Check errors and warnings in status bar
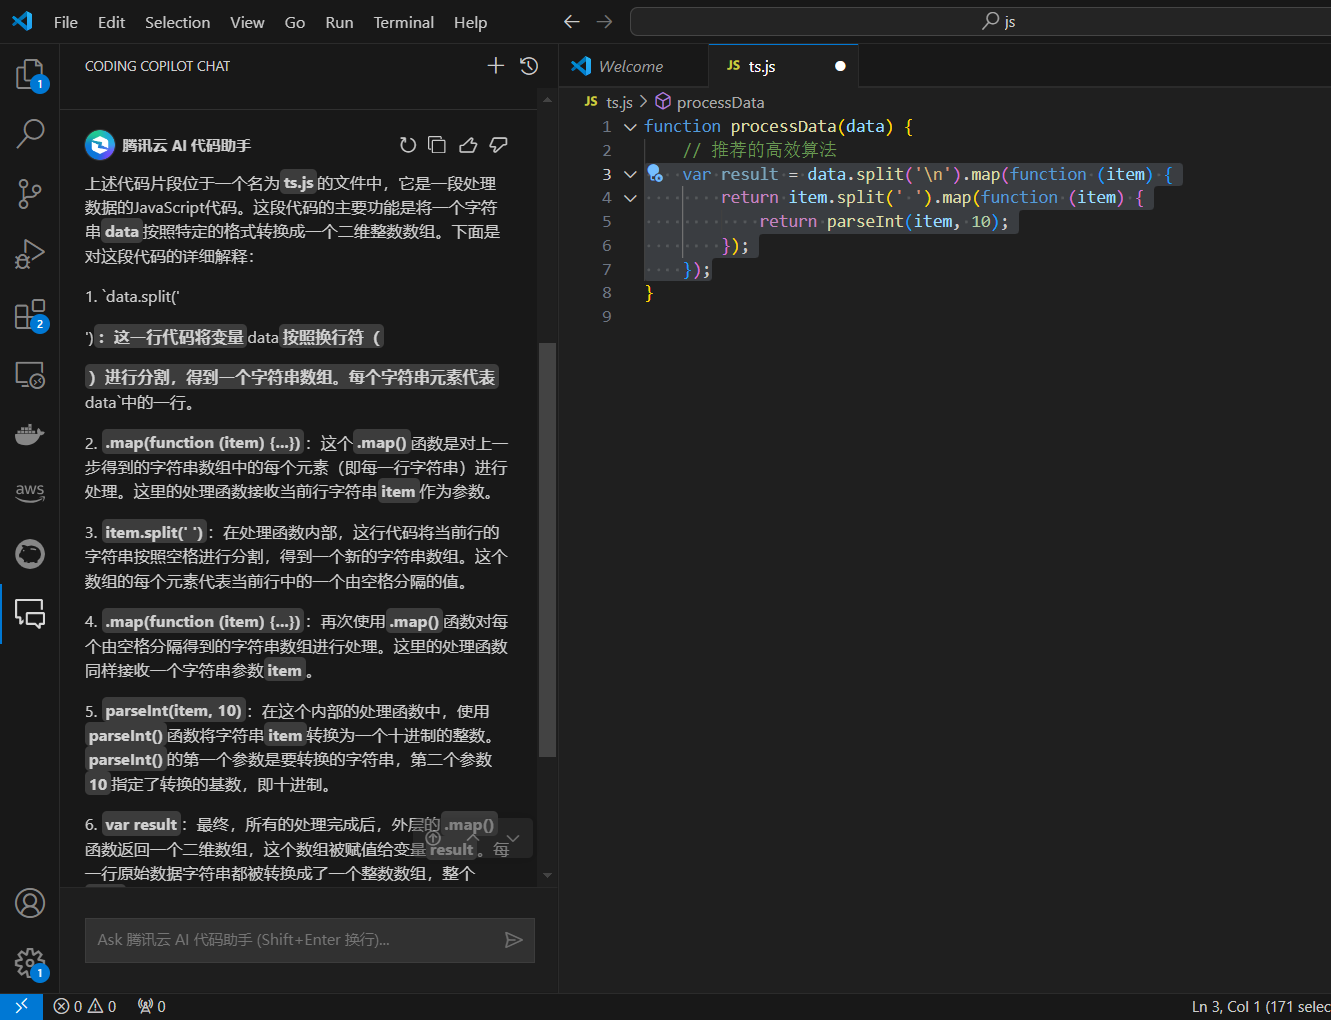Image resolution: width=1331 pixels, height=1020 pixels. point(85,1006)
